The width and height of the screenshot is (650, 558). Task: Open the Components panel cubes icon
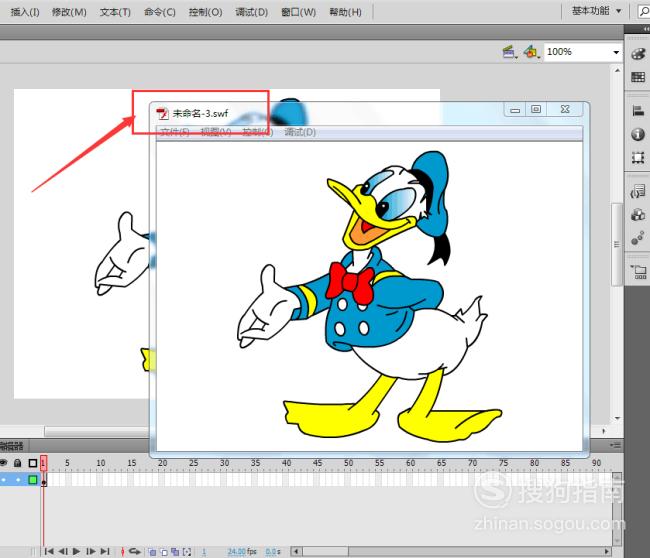pyautogui.click(x=638, y=215)
